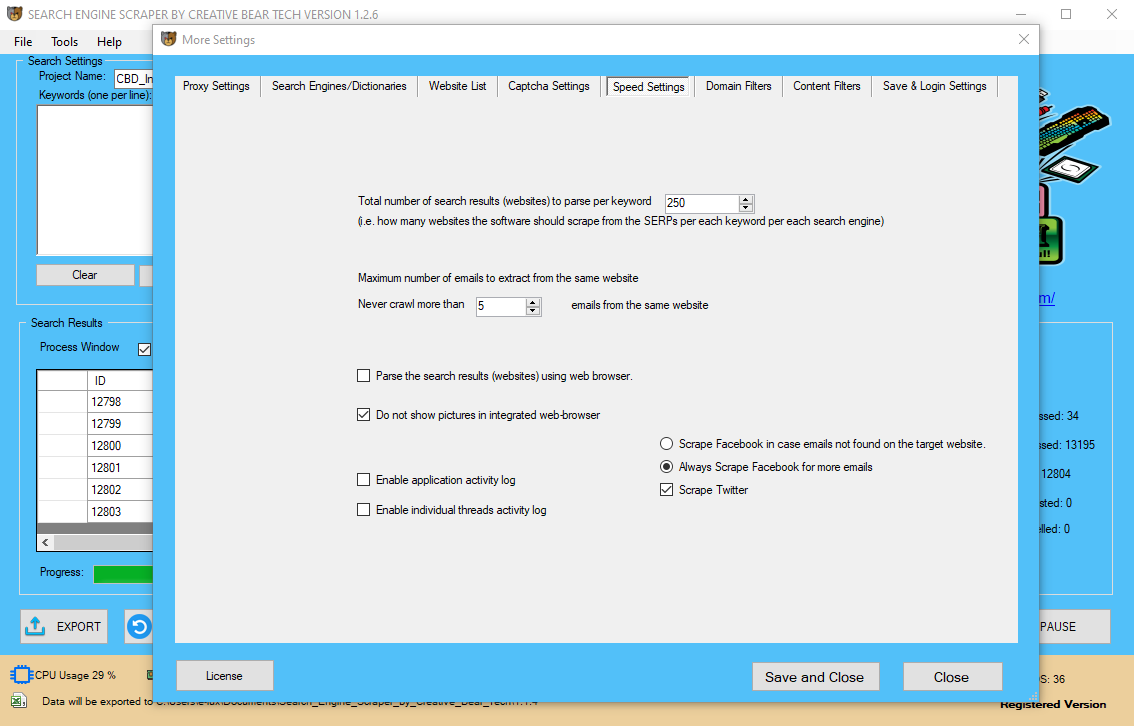1134x726 pixels.
Task: Increase maximum emails per website value
Action: 533,302
